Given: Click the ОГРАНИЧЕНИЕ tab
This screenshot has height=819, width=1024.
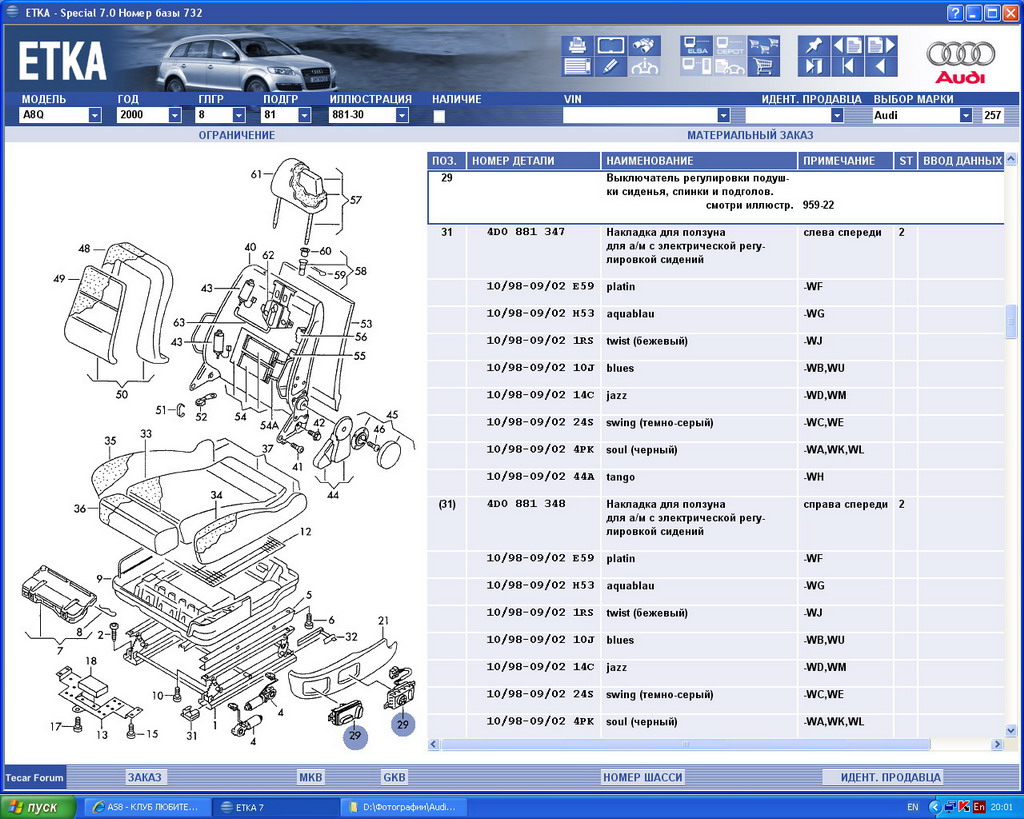Looking at the screenshot, I should [236, 135].
